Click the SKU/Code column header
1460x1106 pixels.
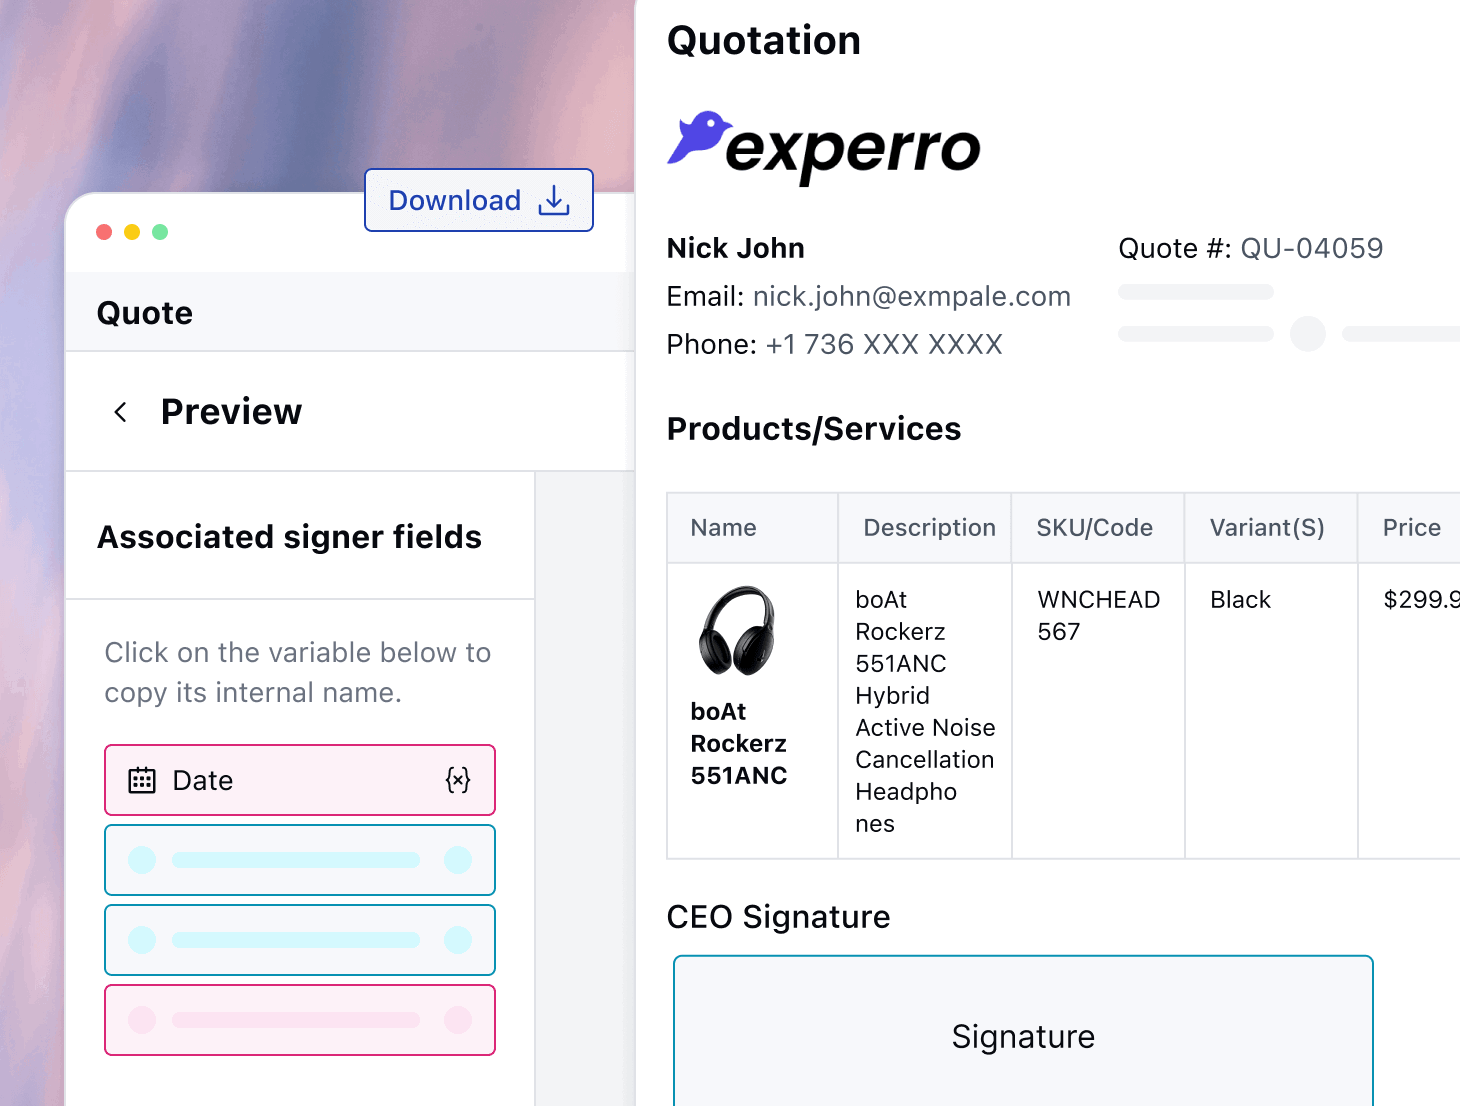coord(1094,528)
